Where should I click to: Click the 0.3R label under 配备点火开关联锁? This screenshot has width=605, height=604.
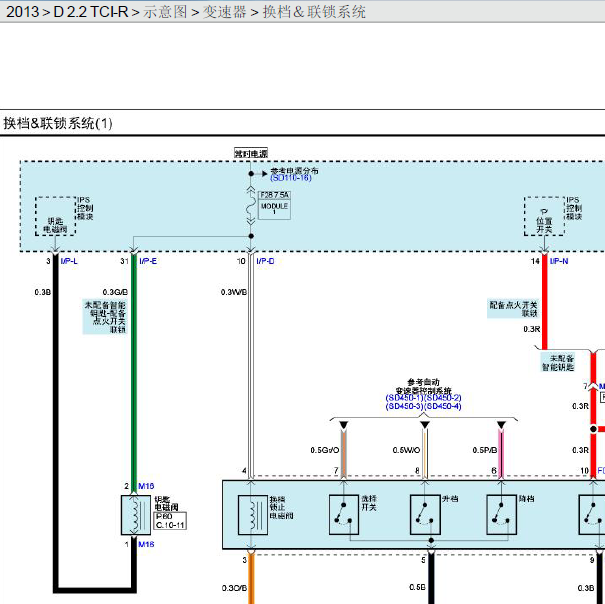pos(532,329)
